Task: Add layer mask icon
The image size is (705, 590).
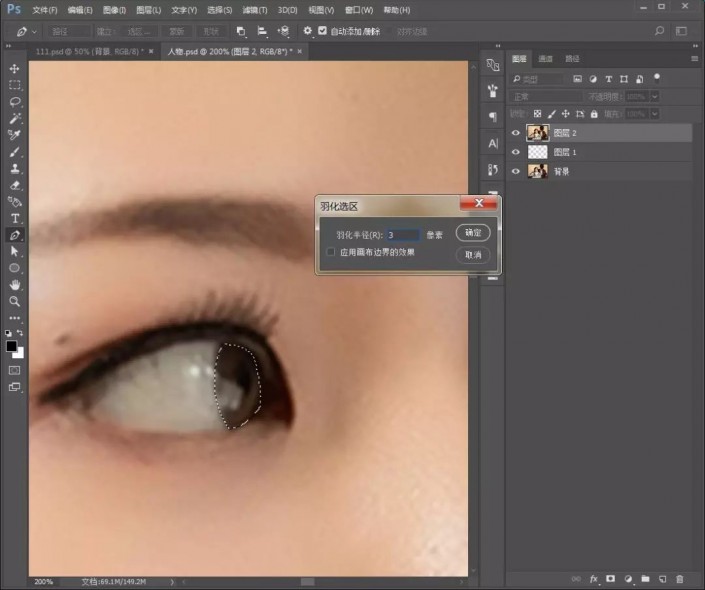Action: coord(611,579)
